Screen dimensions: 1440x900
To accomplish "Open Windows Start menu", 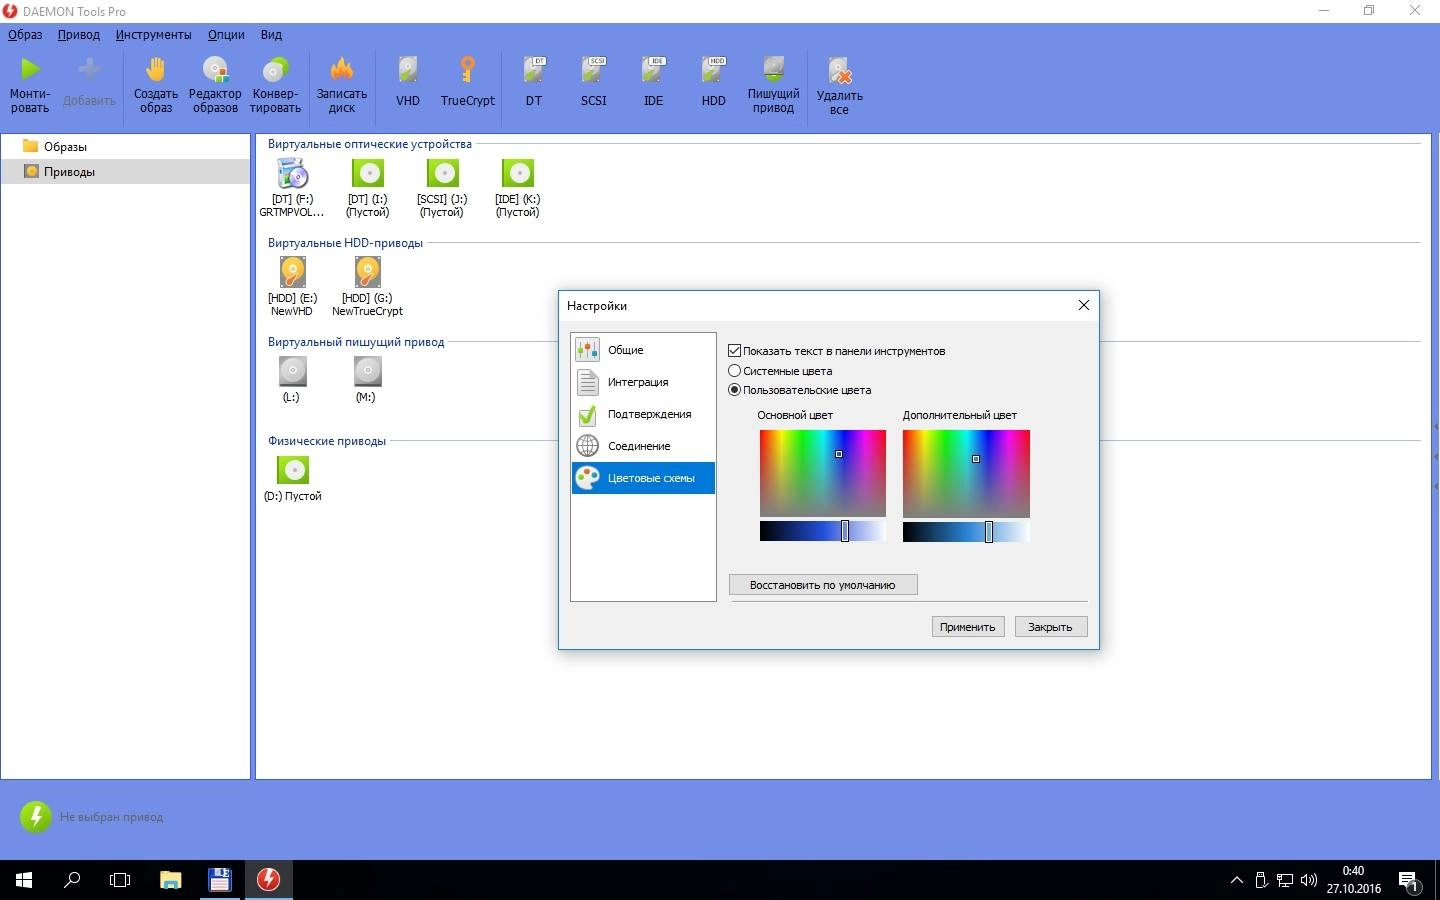I will pos(24,880).
